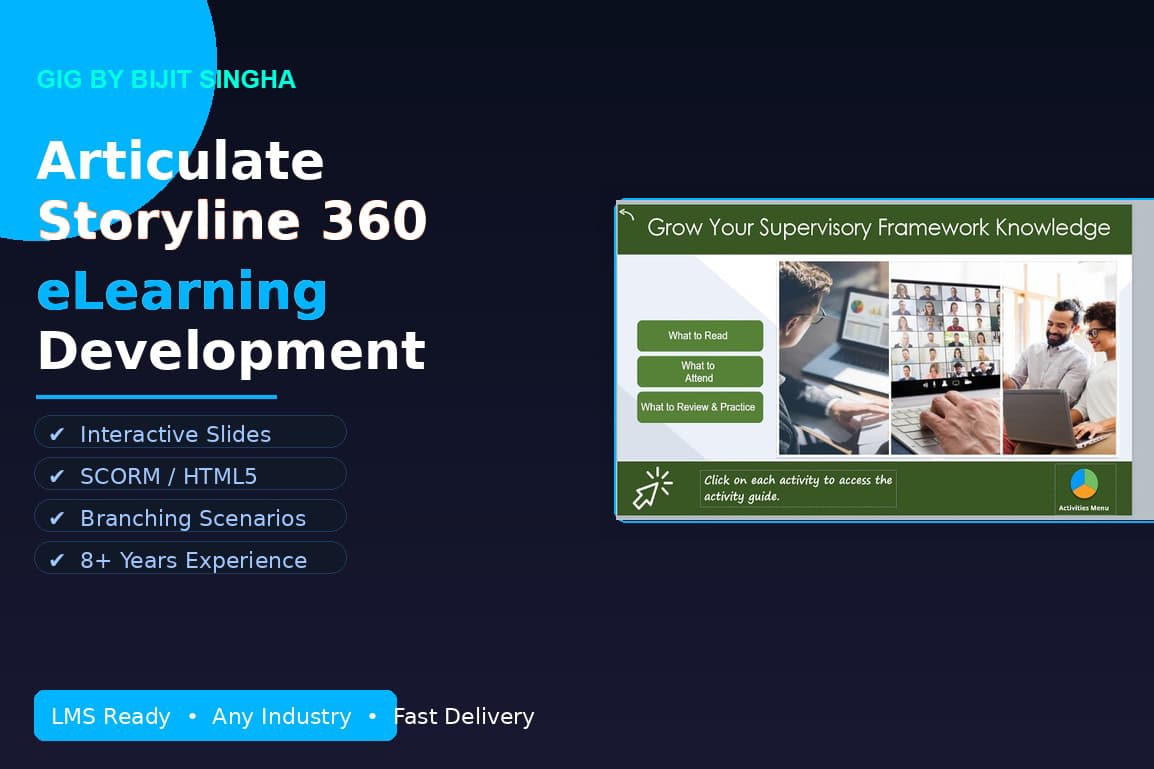The height and width of the screenshot is (769, 1154).
Task: Click the two colleagues at laptop photo
Action: pos(1059,358)
